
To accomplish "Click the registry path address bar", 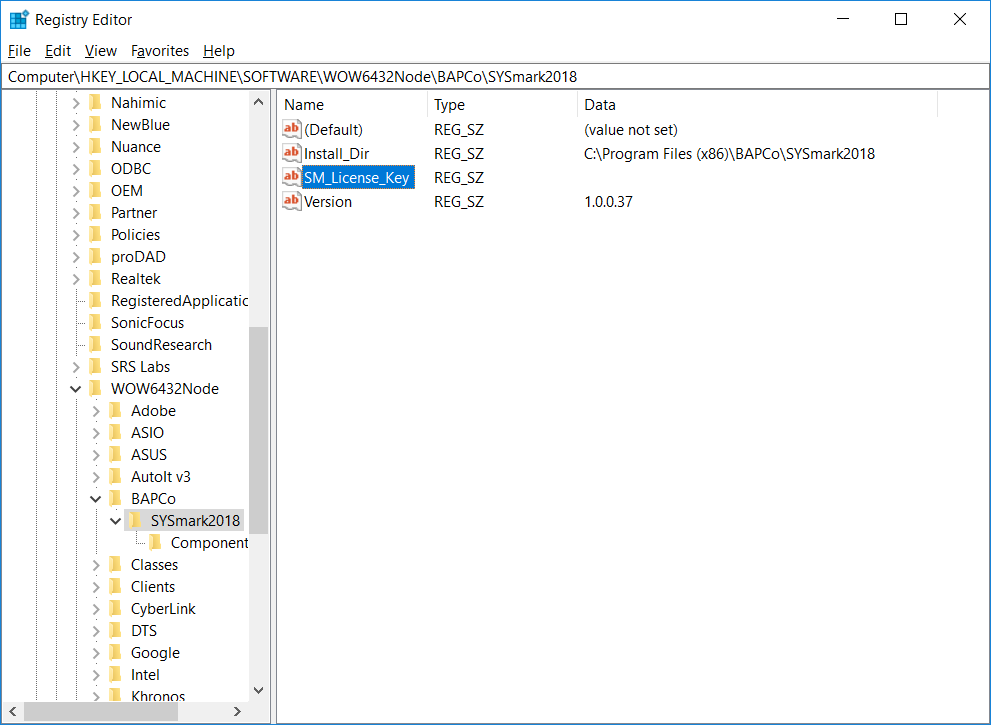I will tap(496, 76).
